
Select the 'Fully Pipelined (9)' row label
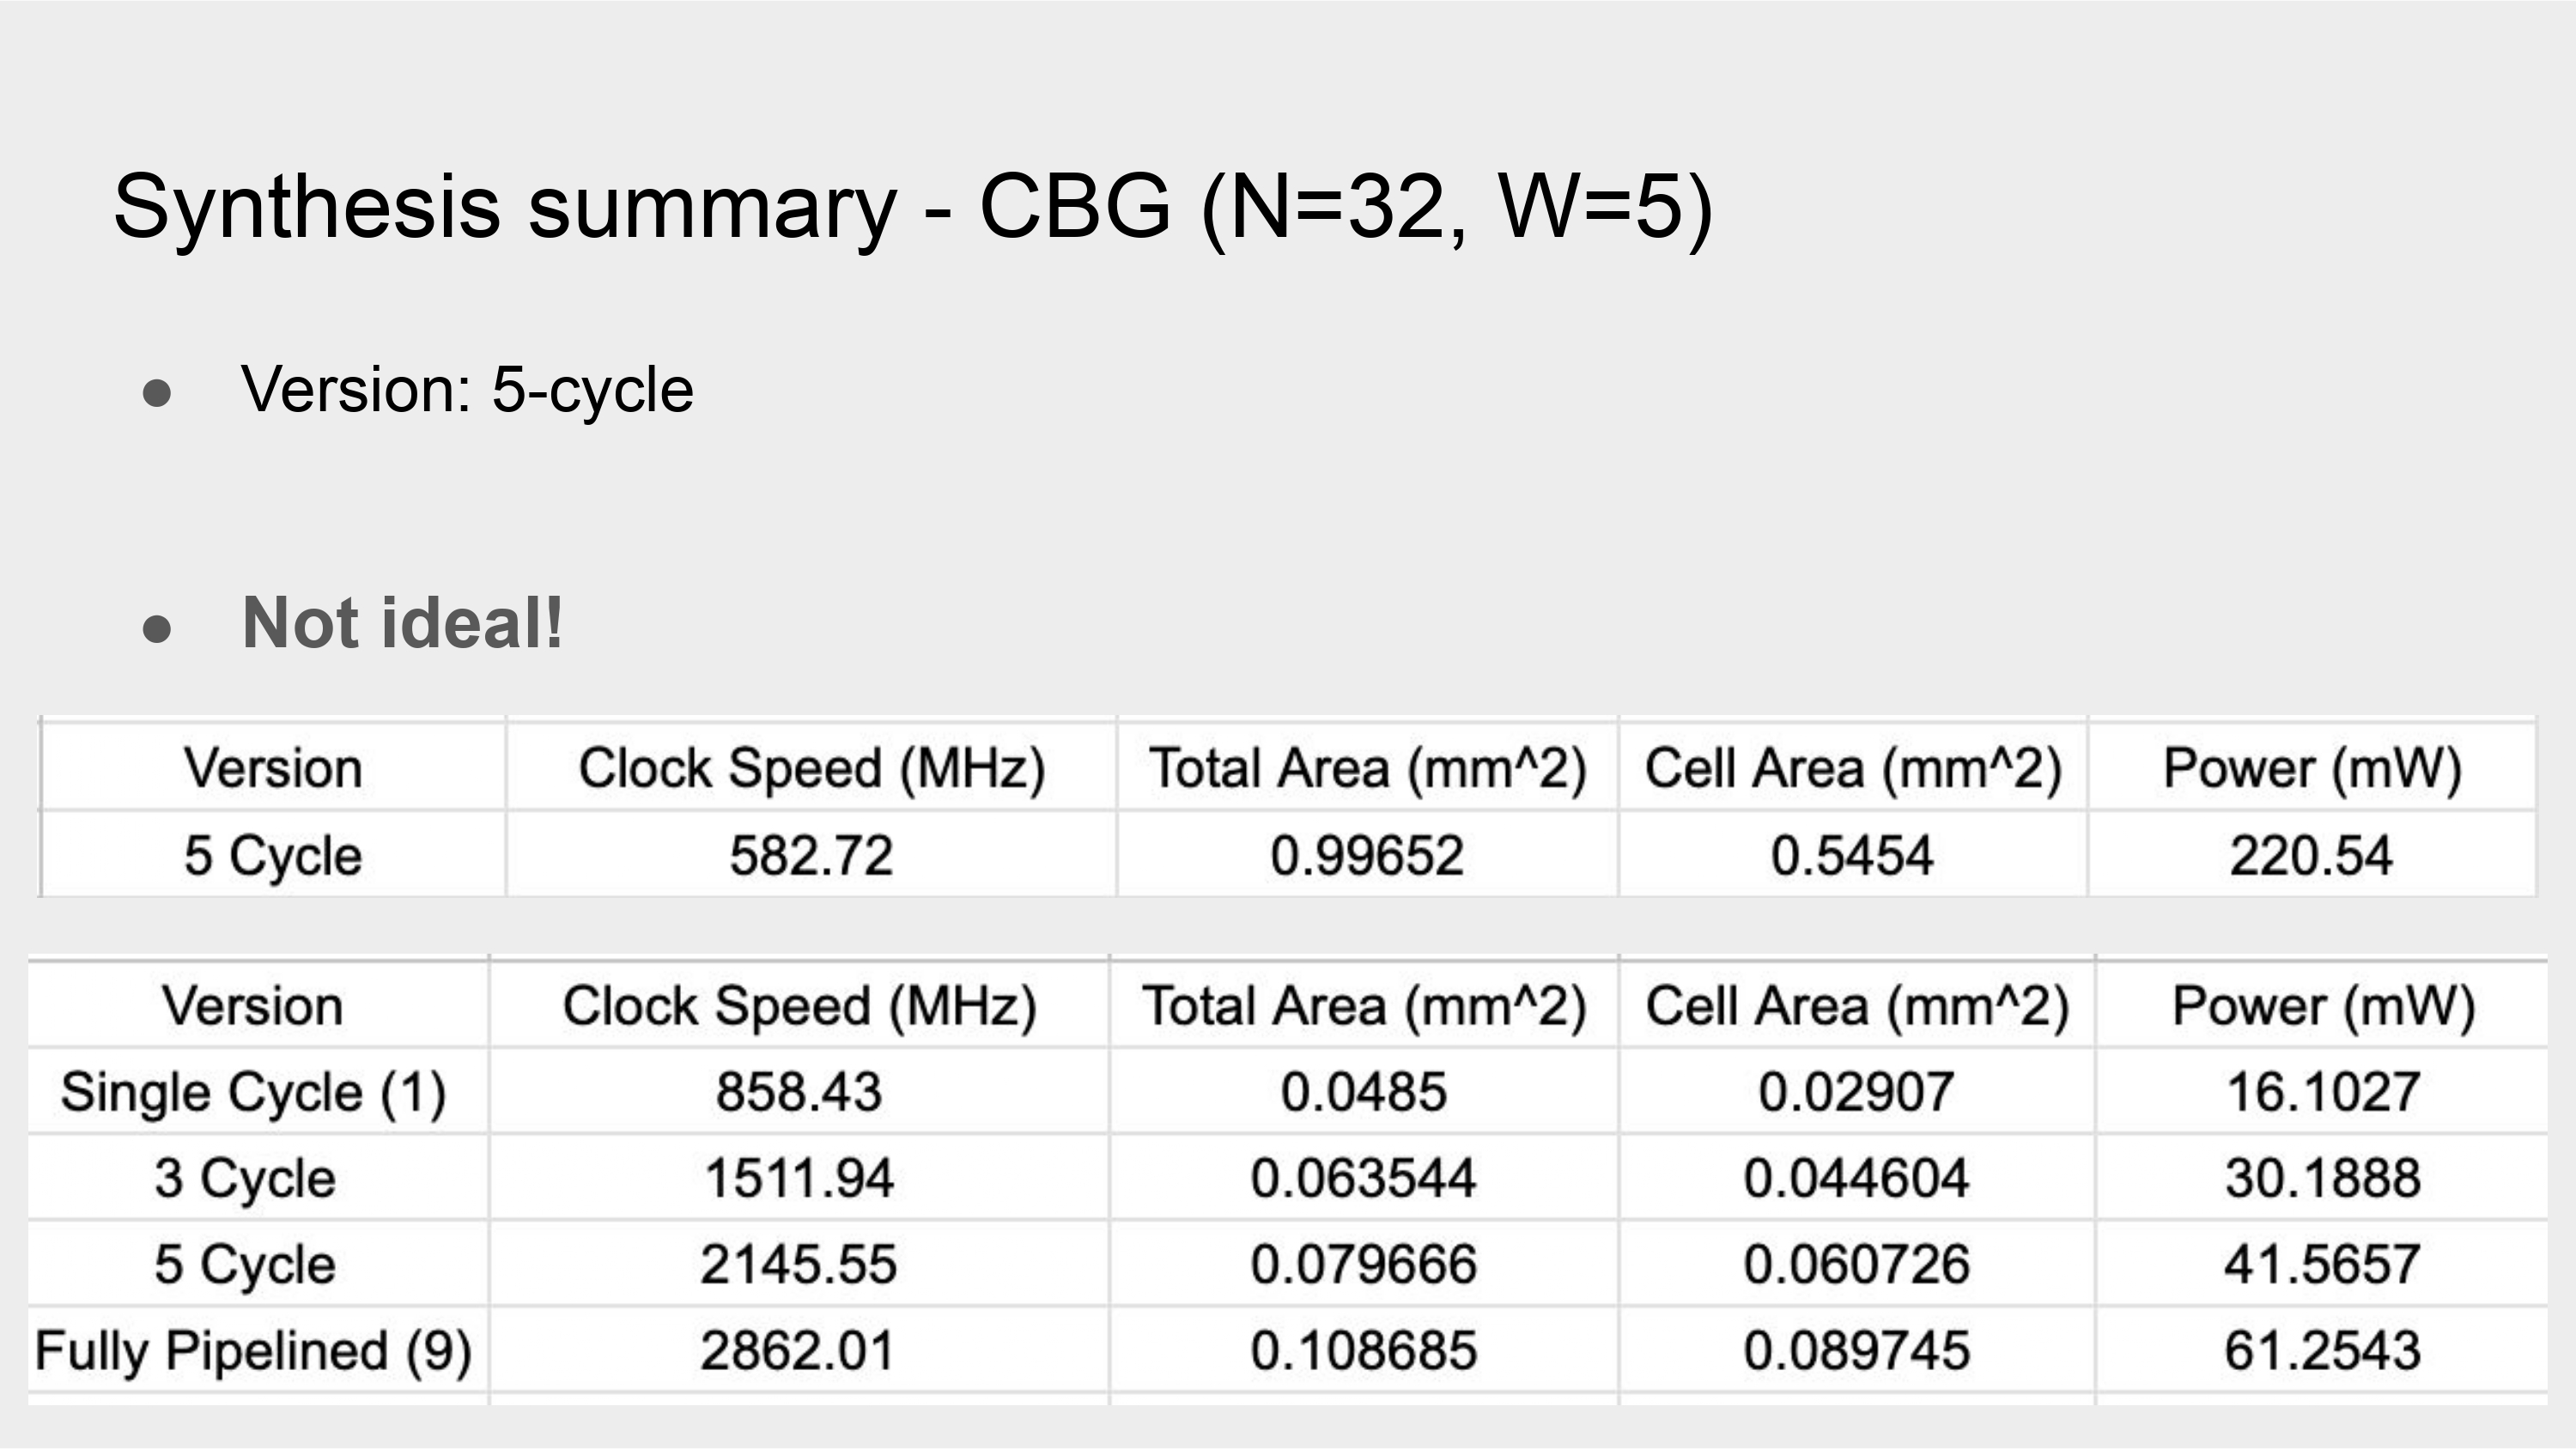[x=253, y=1350]
